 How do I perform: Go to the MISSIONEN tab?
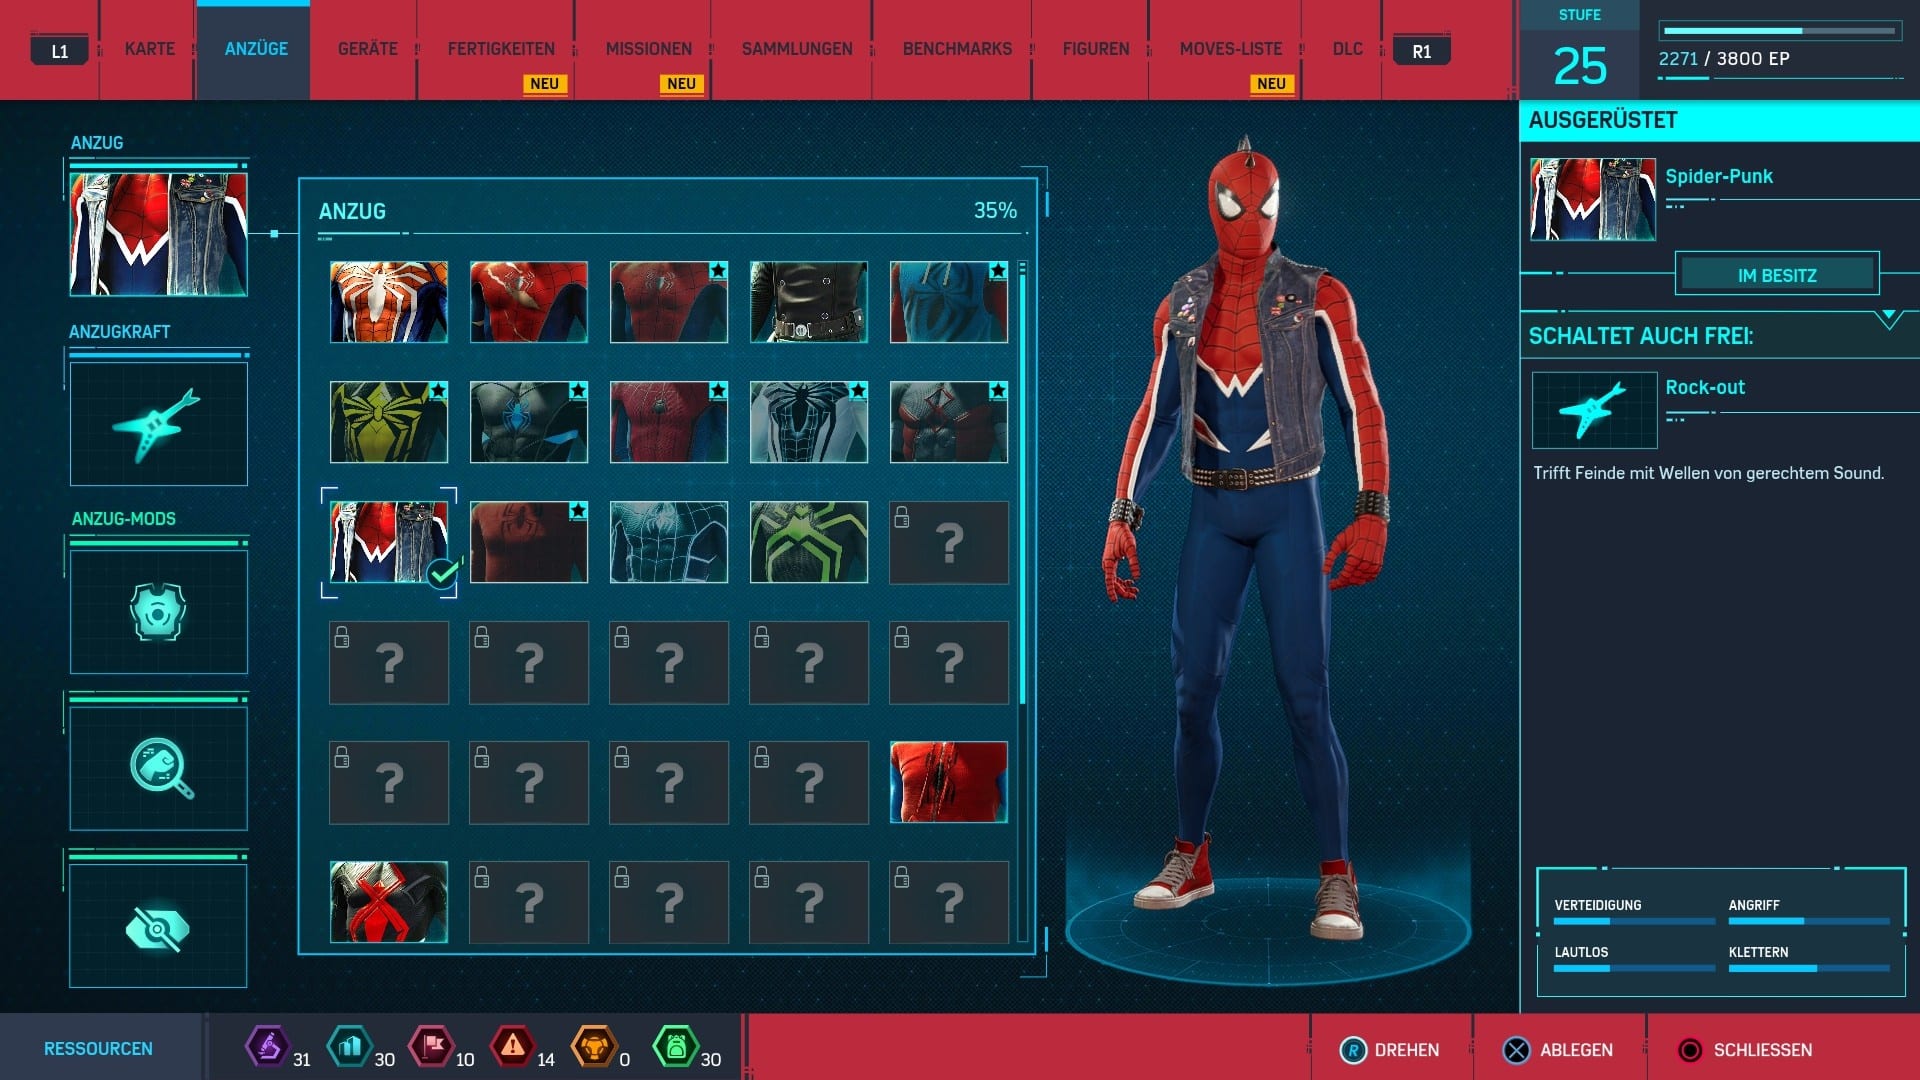point(648,49)
